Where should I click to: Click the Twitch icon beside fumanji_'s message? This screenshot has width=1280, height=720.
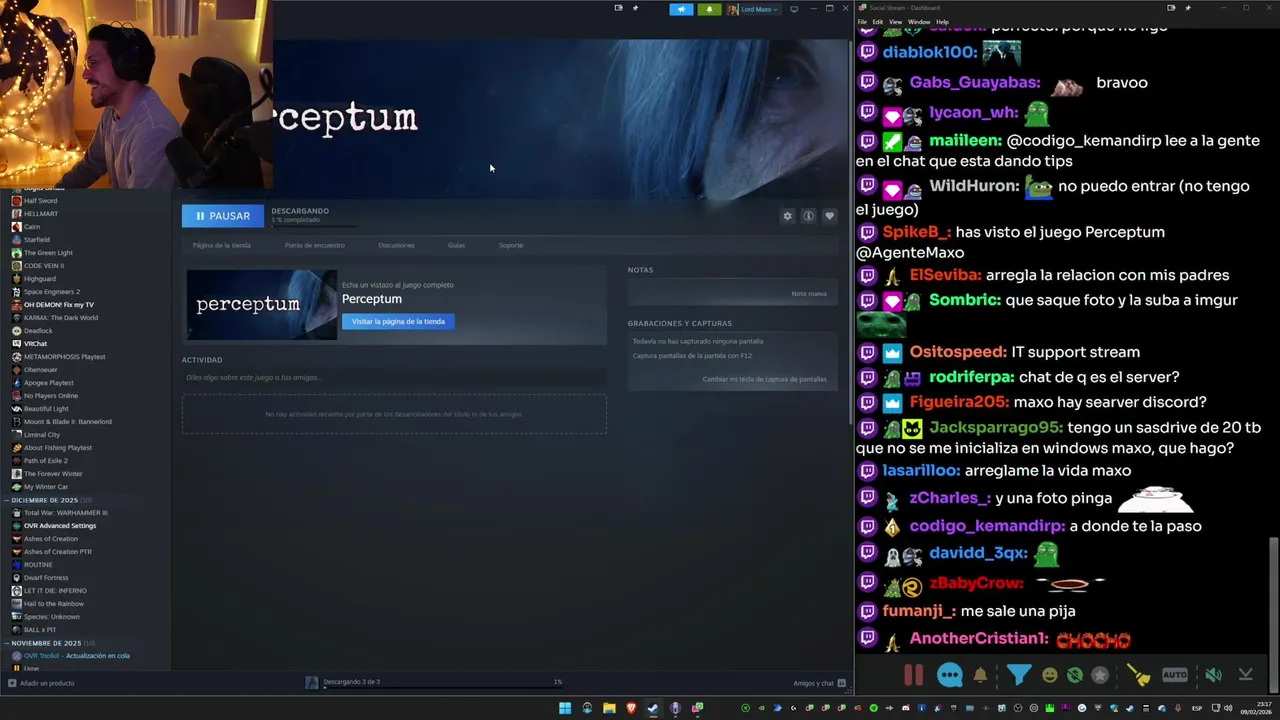867,610
